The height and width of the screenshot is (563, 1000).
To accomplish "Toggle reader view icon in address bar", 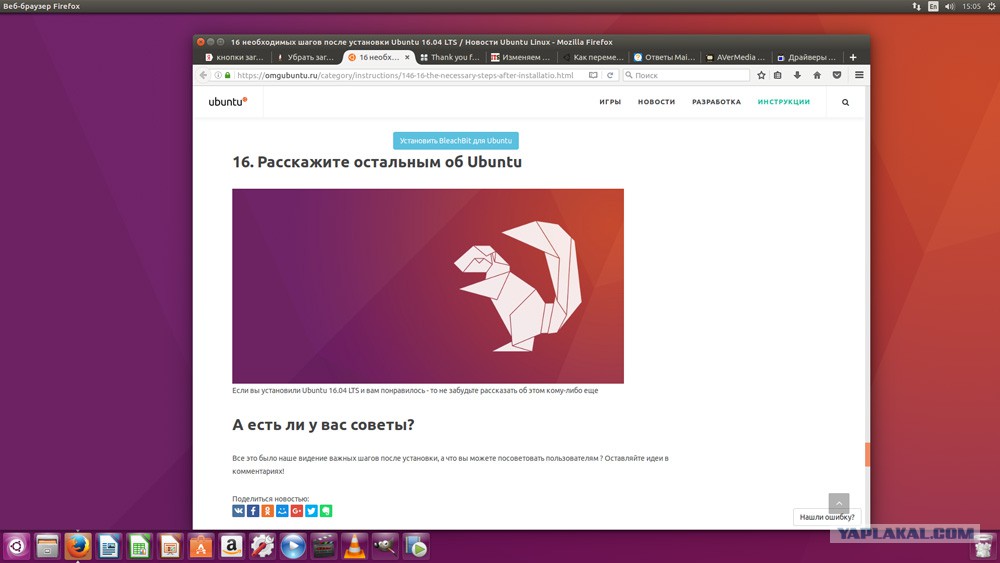I will point(593,75).
